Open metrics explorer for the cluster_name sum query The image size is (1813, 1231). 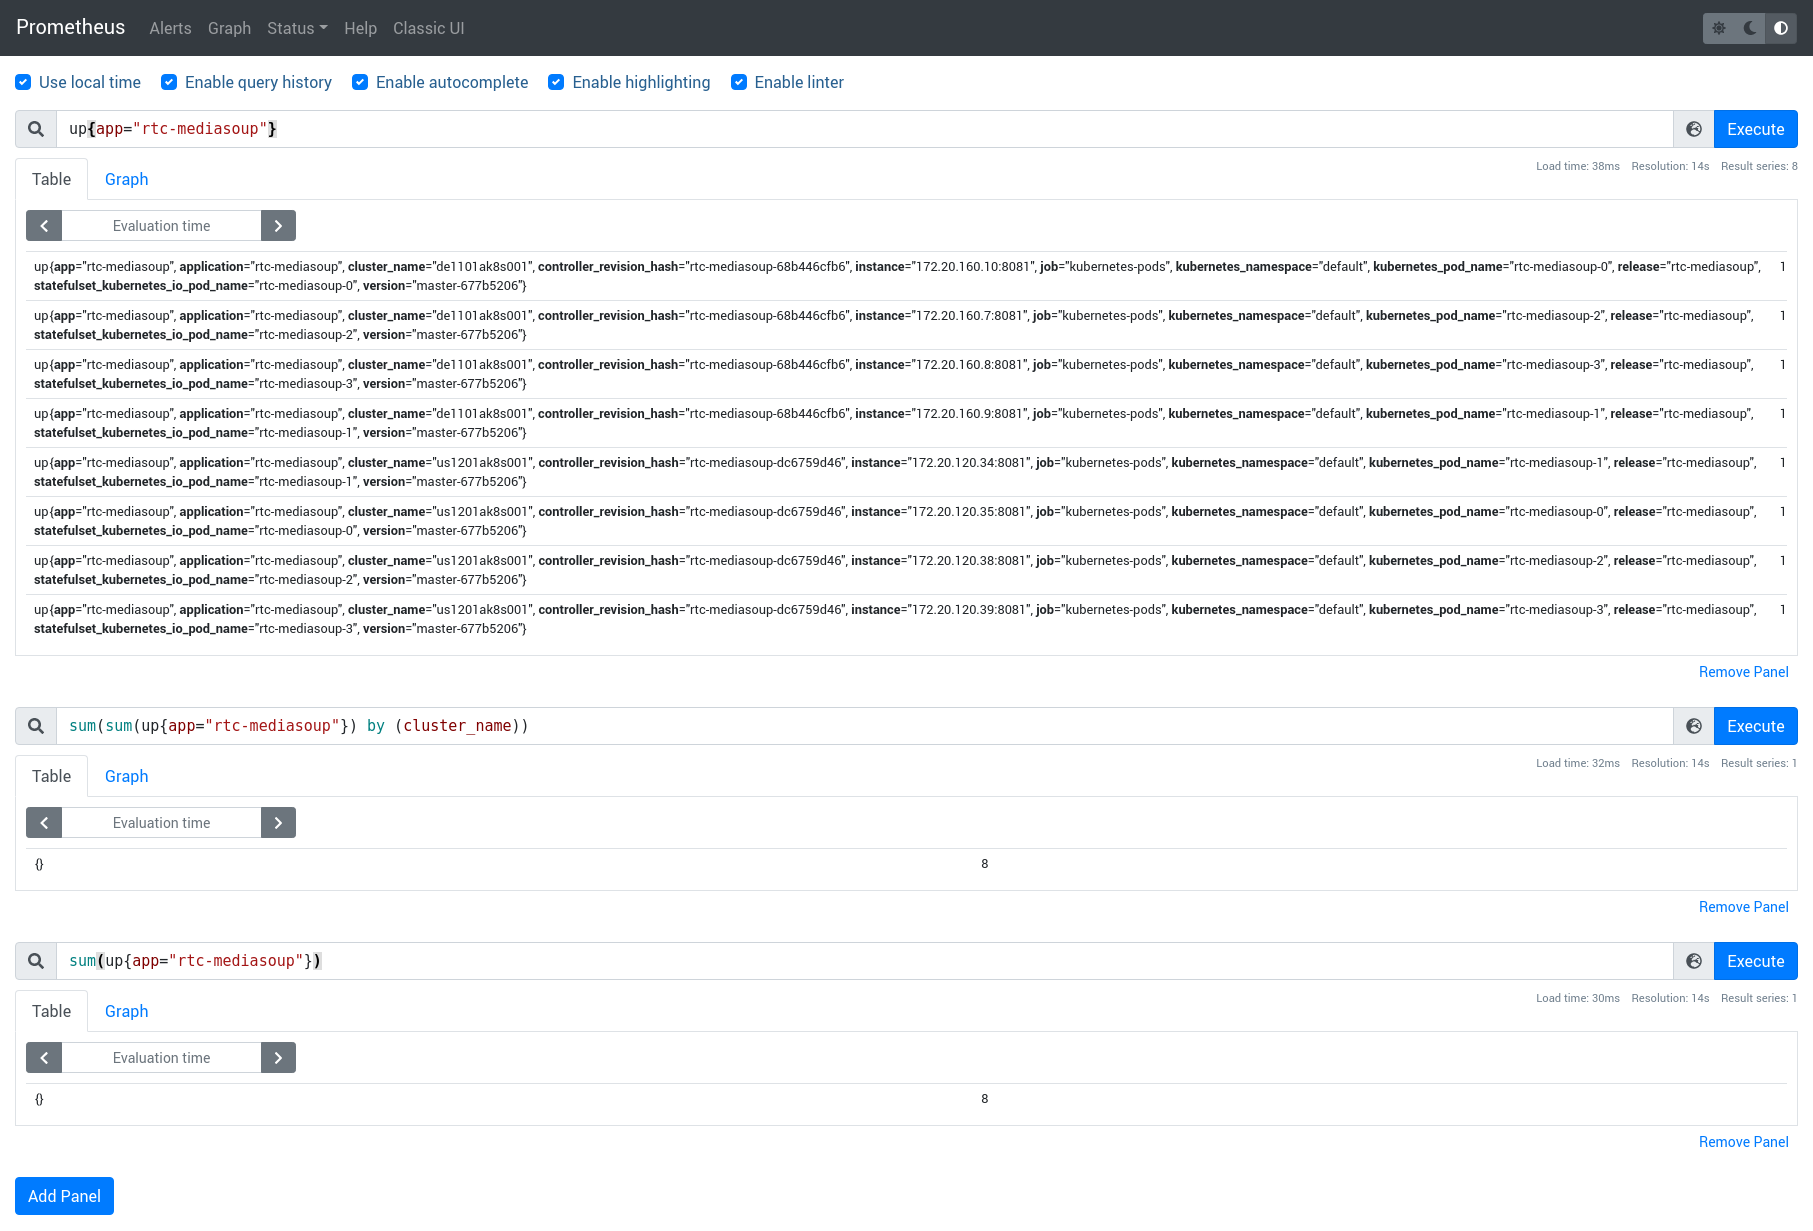click(x=1693, y=726)
